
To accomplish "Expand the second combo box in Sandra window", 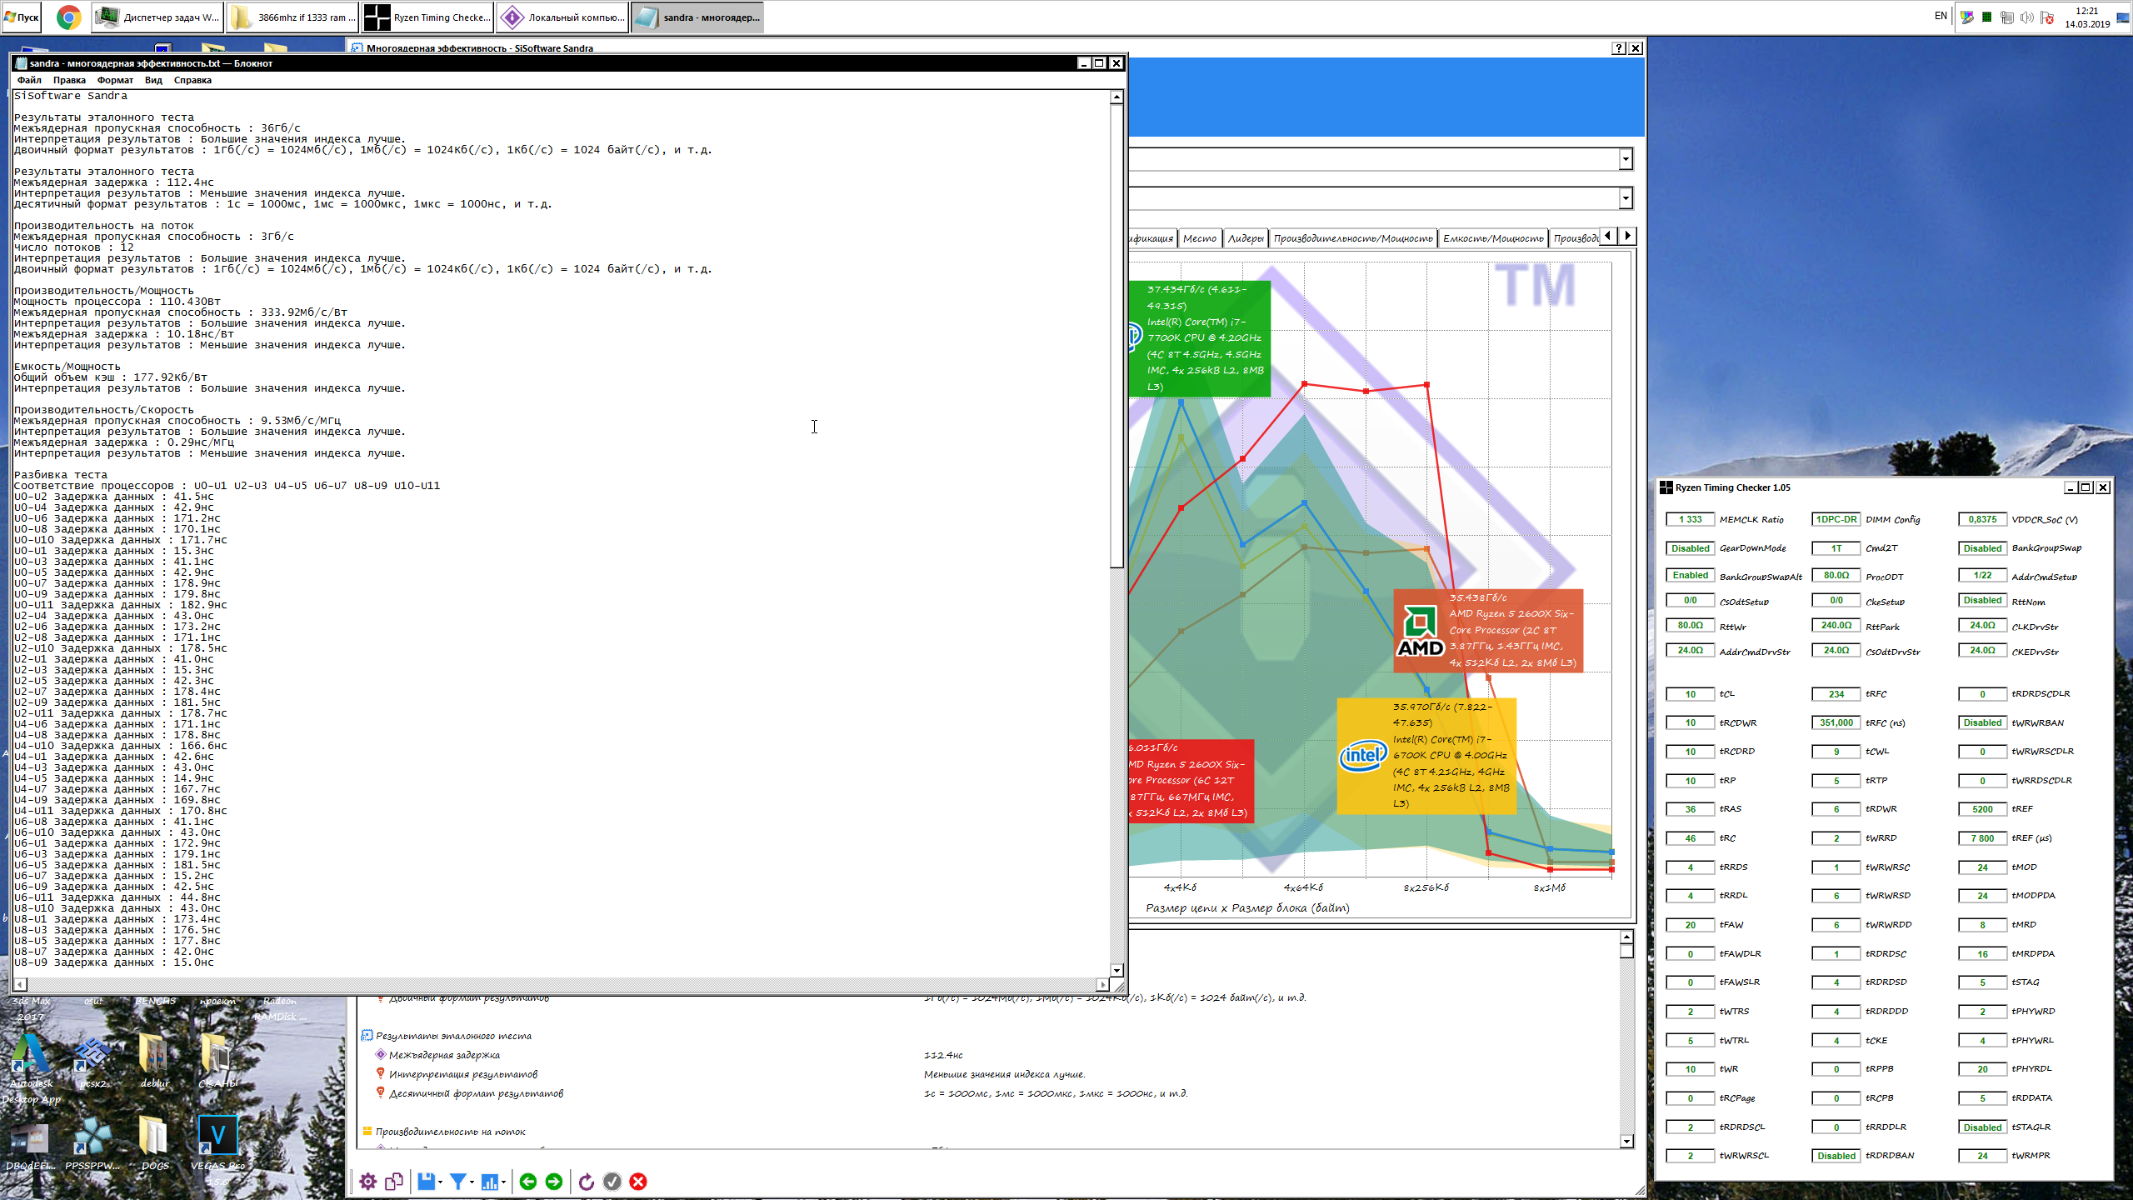I will tap(1625, 198).
